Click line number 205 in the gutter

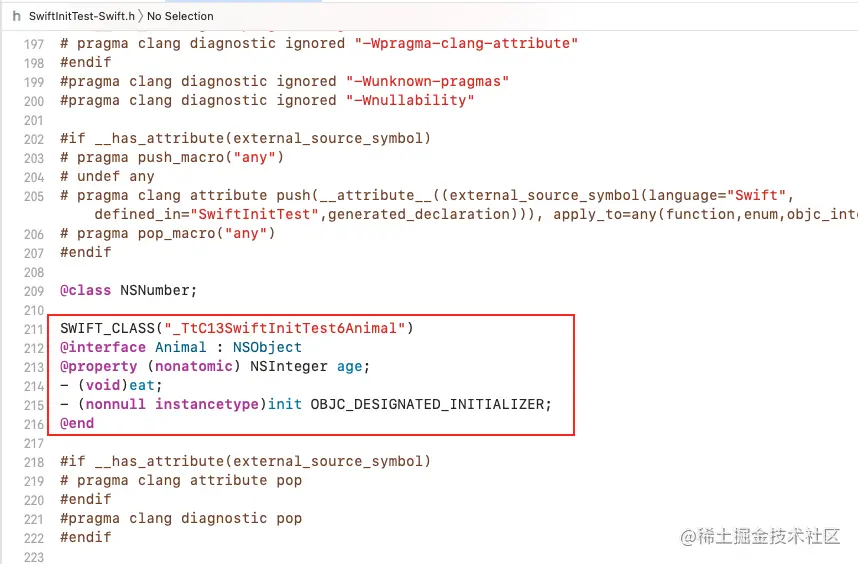(x=32, y=196)
